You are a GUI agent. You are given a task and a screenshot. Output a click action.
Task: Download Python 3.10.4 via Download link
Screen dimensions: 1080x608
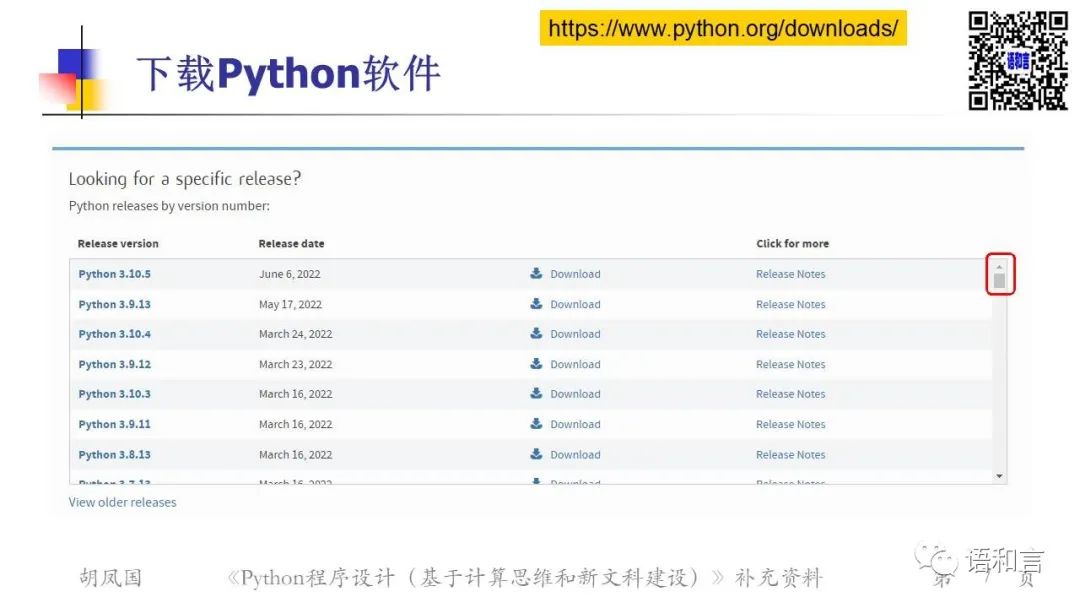coord(575,334)
